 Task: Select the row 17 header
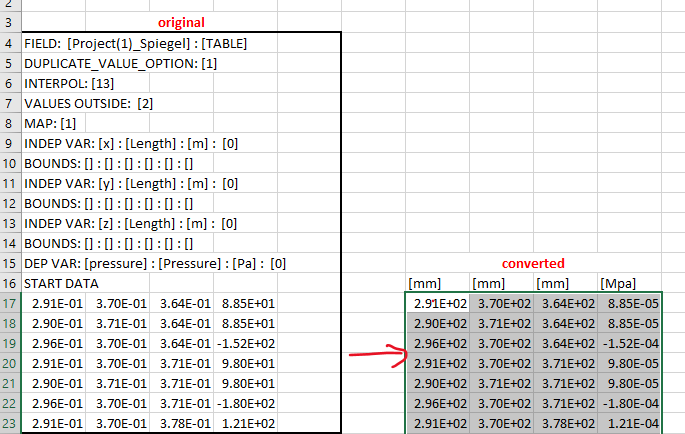click(9, 303)
